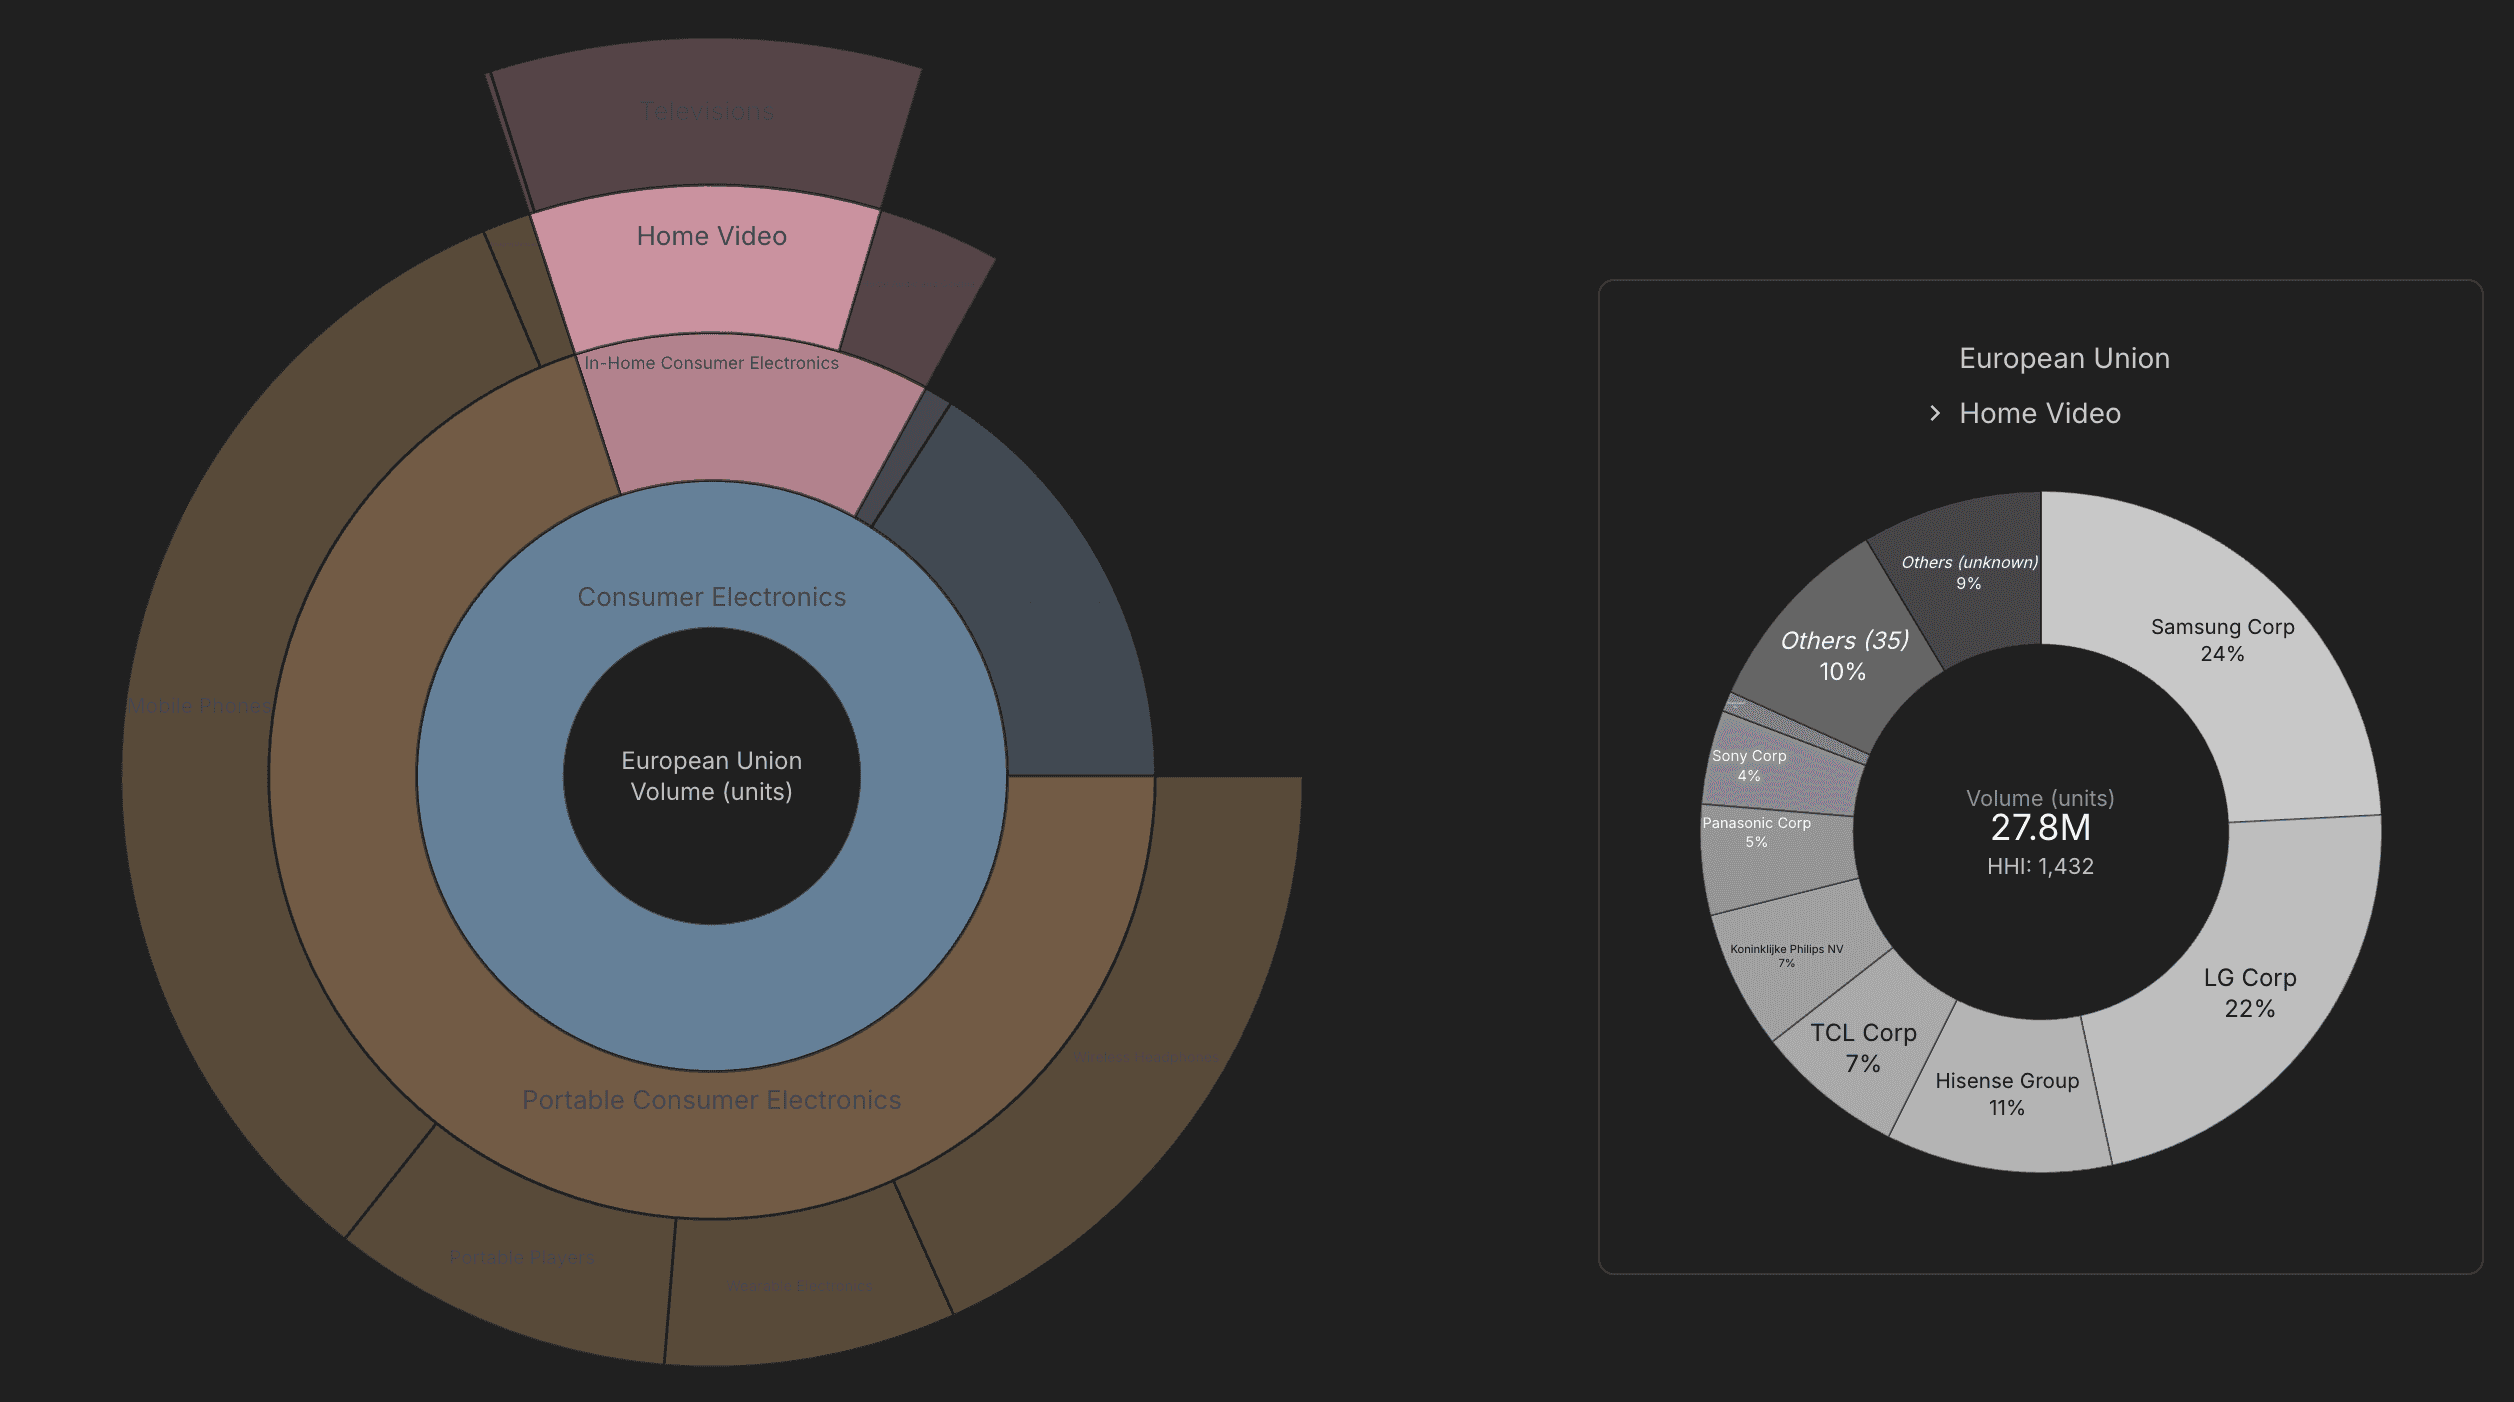The height and width of the screenshot is (1402, 2514).
Task: Click the sunburst center European Union circle
Action: coord(711,777)
